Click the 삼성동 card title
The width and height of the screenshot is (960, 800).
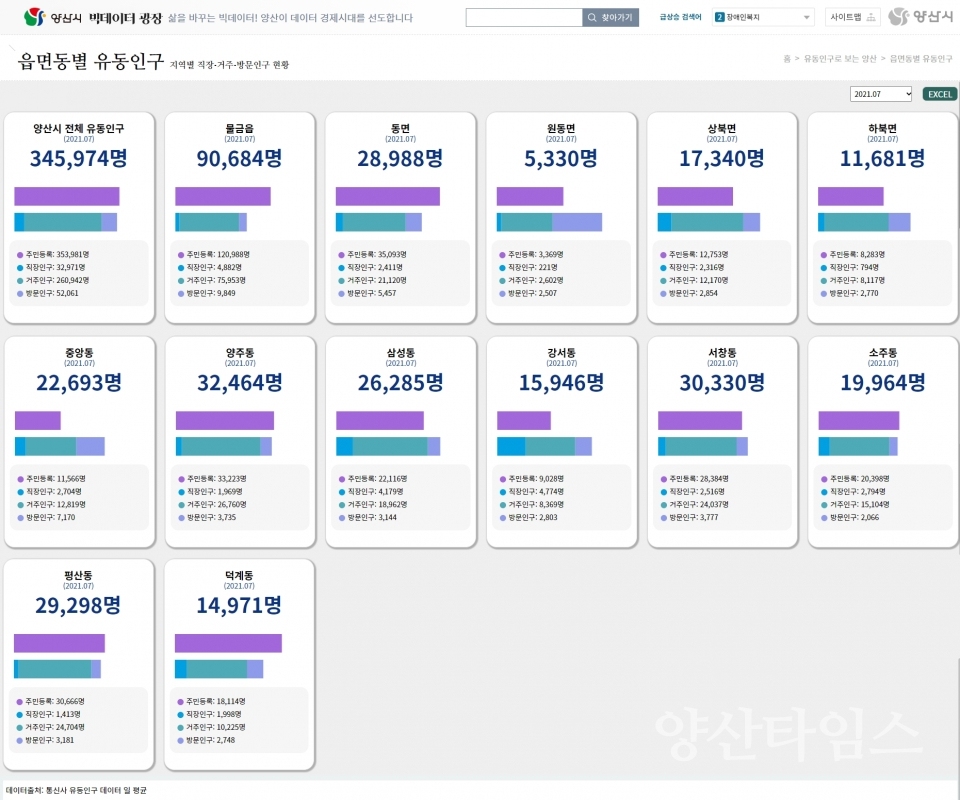tap(401, 353)
